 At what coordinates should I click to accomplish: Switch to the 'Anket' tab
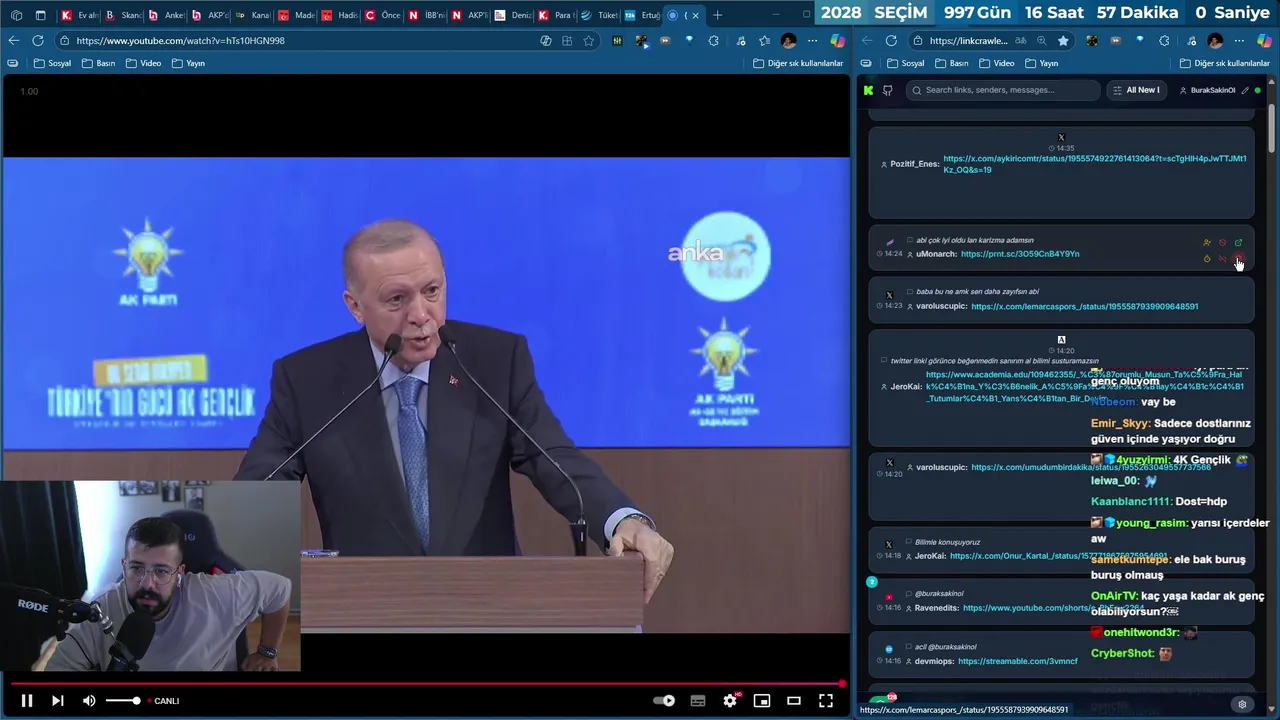(x=167, y=15)
